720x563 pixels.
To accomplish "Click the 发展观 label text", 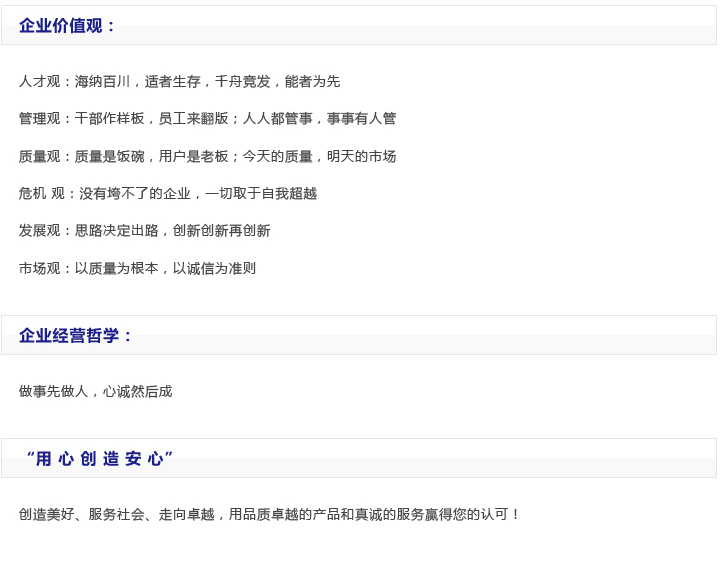I will pyautogui.click(x=39, y=230).
